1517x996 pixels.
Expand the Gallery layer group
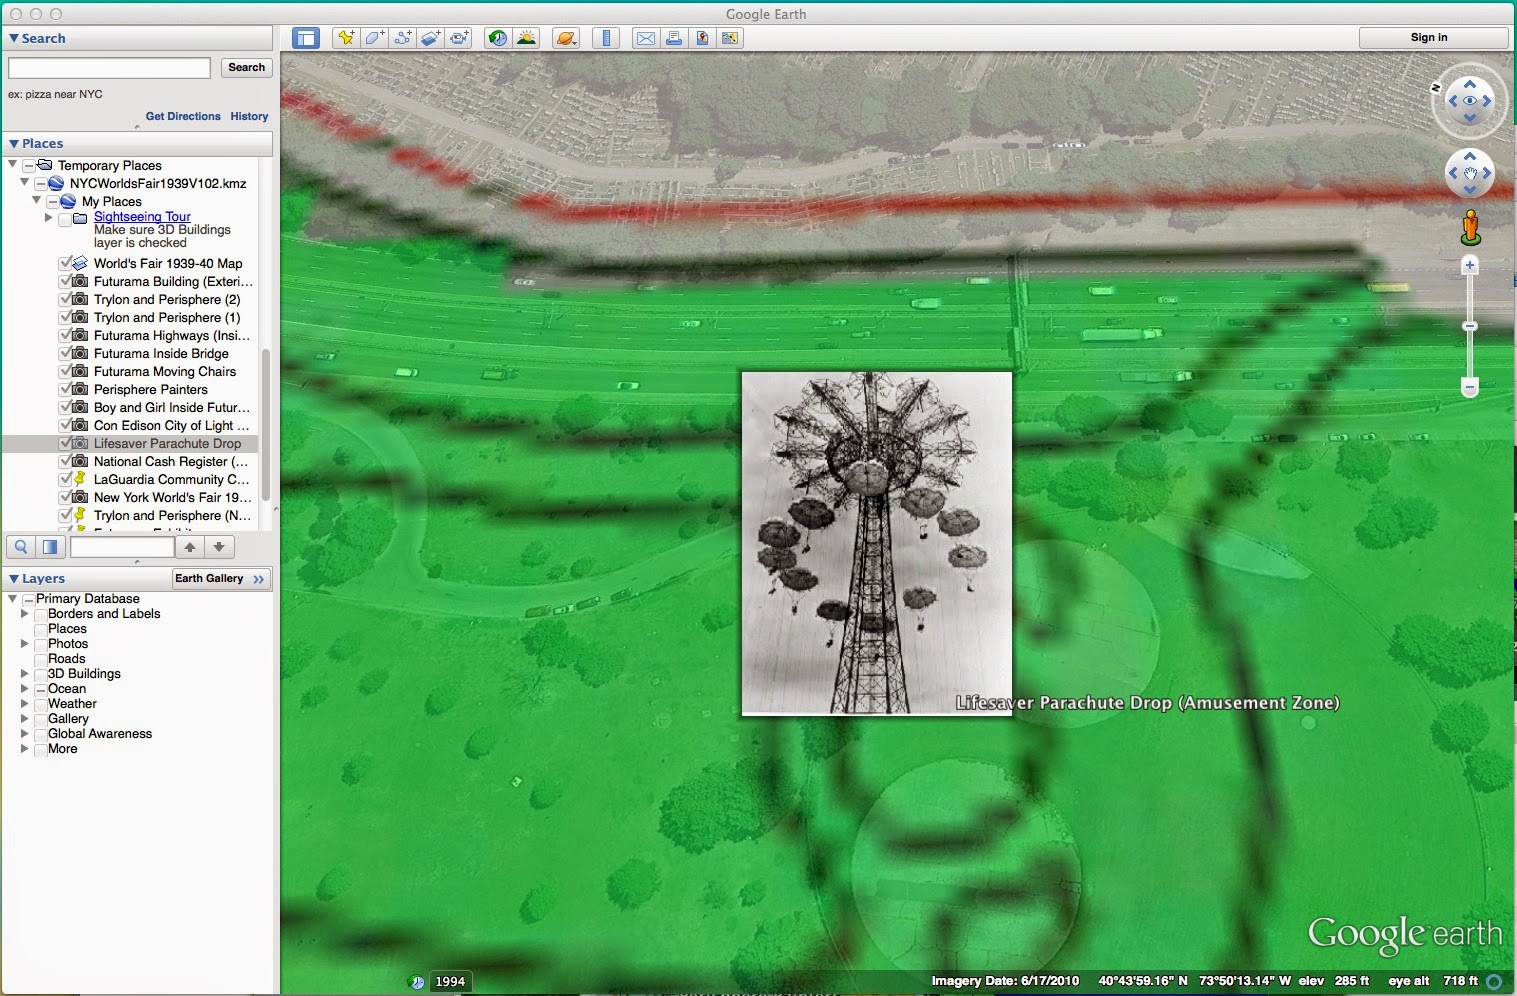[25, 719]
